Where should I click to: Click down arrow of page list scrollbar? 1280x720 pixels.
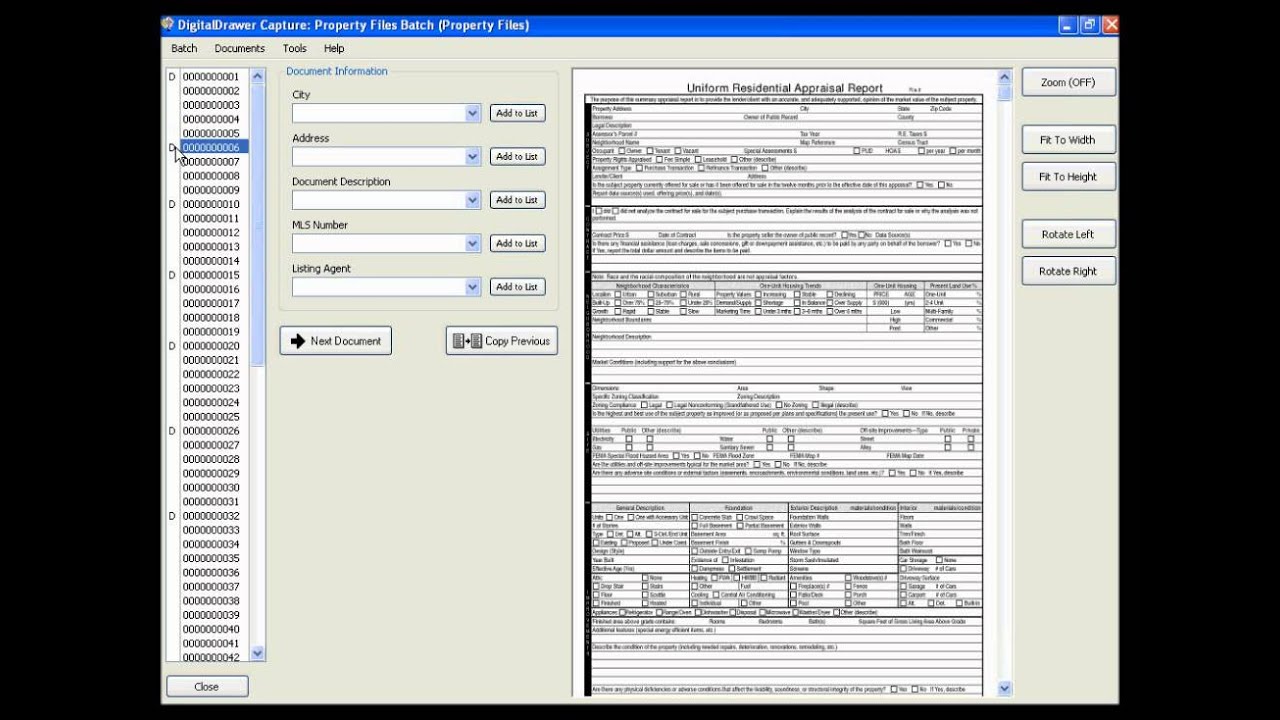point(258,653)
